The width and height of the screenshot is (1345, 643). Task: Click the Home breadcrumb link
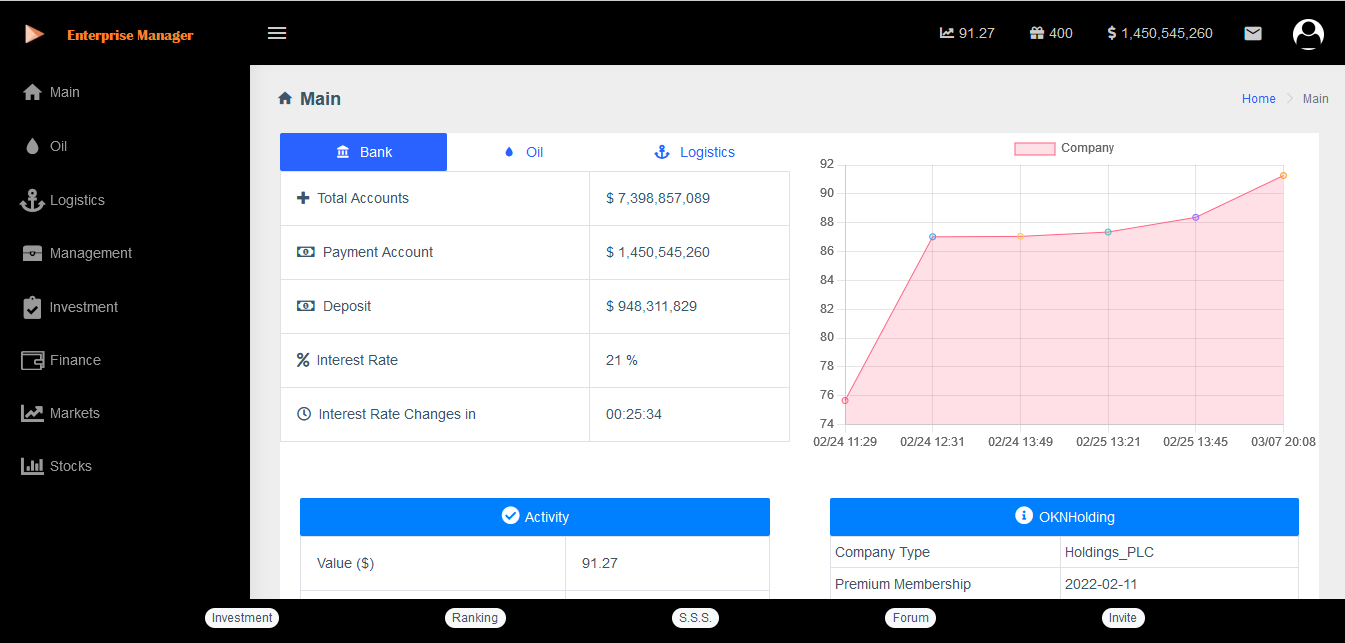[1258, 99]
